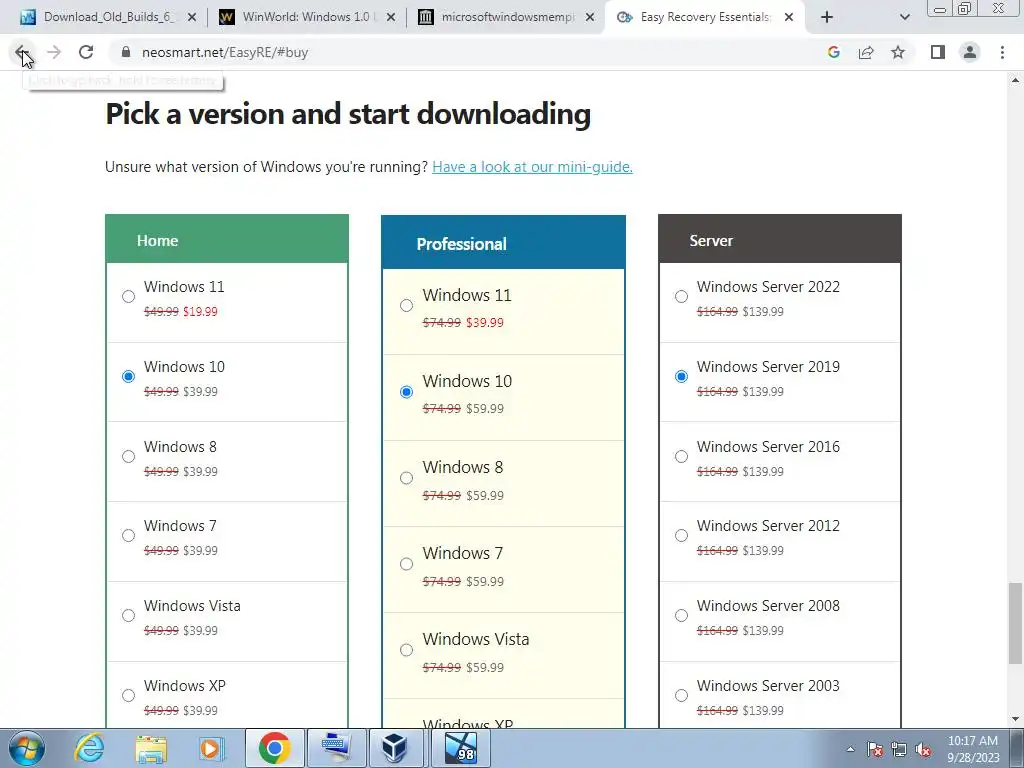Click the Home Windows 11 $19.99 price

200,312
